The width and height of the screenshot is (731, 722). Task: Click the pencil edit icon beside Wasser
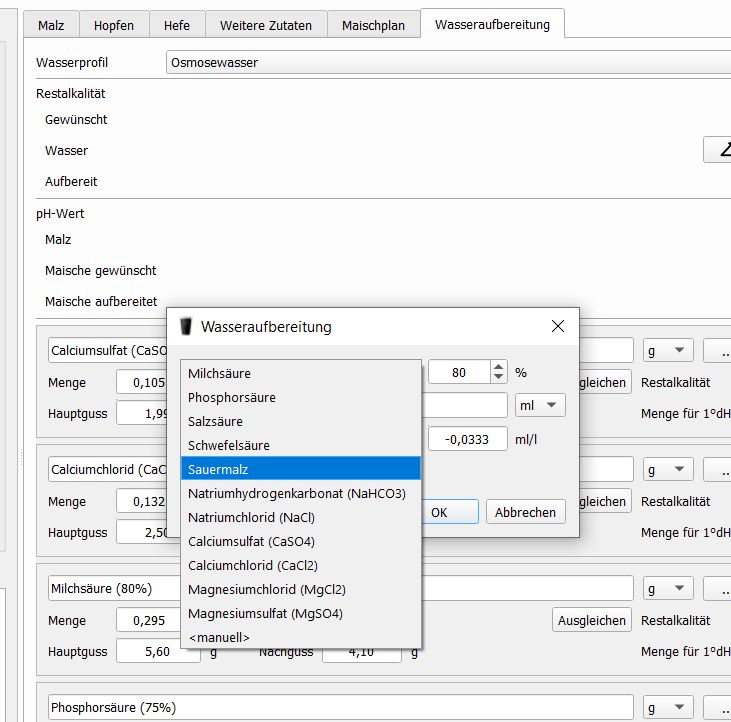pyautogui.click(x=719, y=150)
